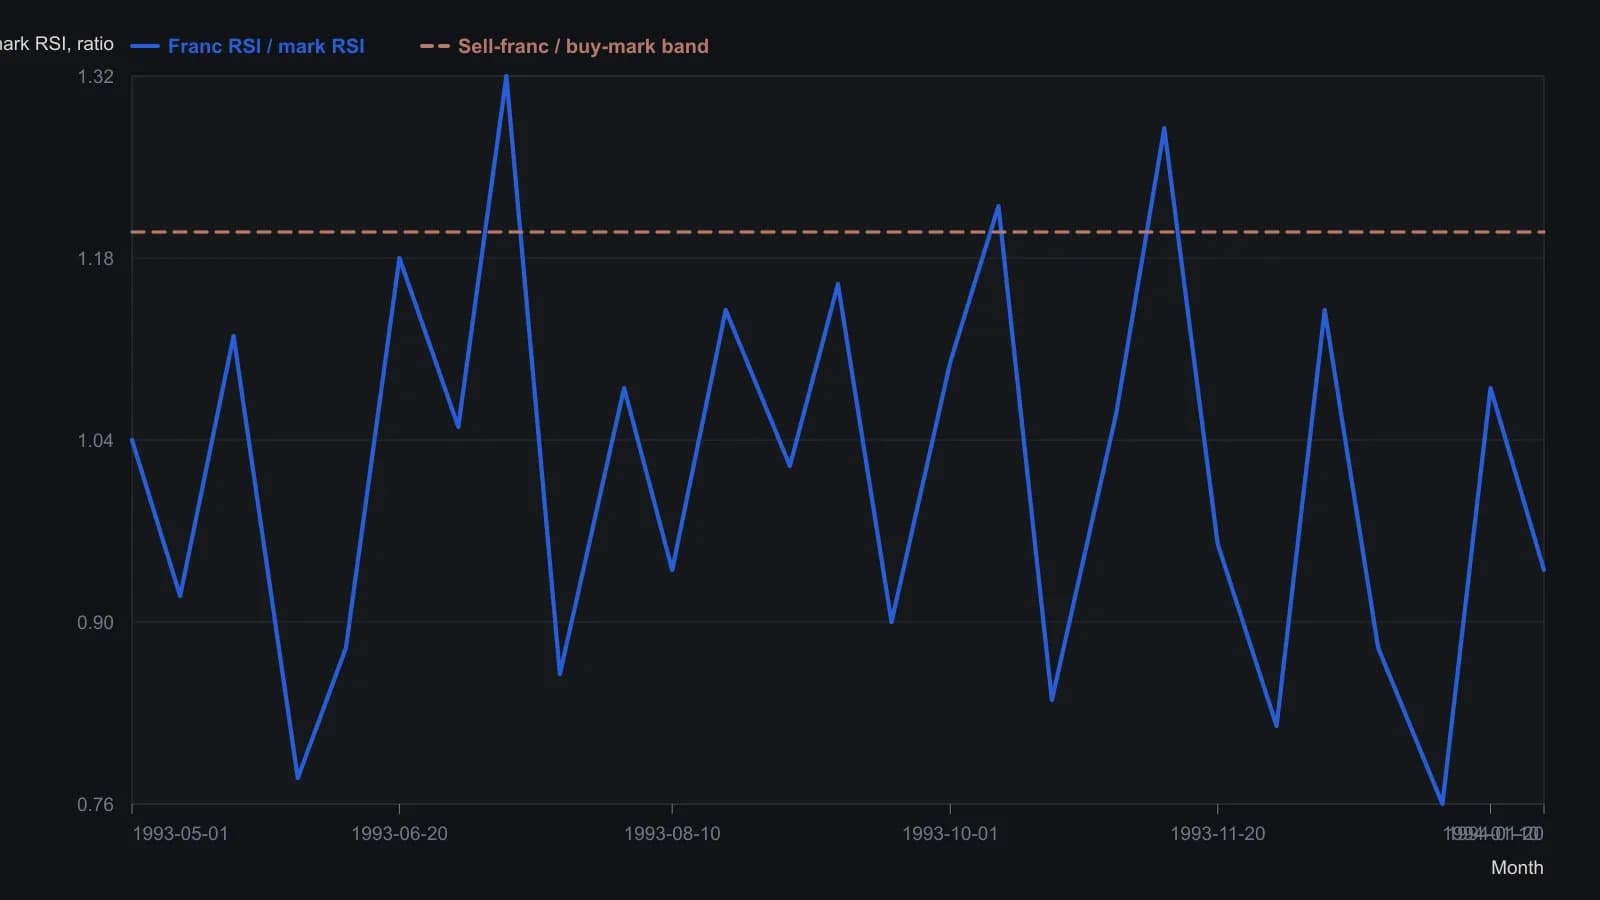The height and width of the screenshot is (900, 1600).
Task: Select the highest blue peak at 1.32
Action: (506, 77)
